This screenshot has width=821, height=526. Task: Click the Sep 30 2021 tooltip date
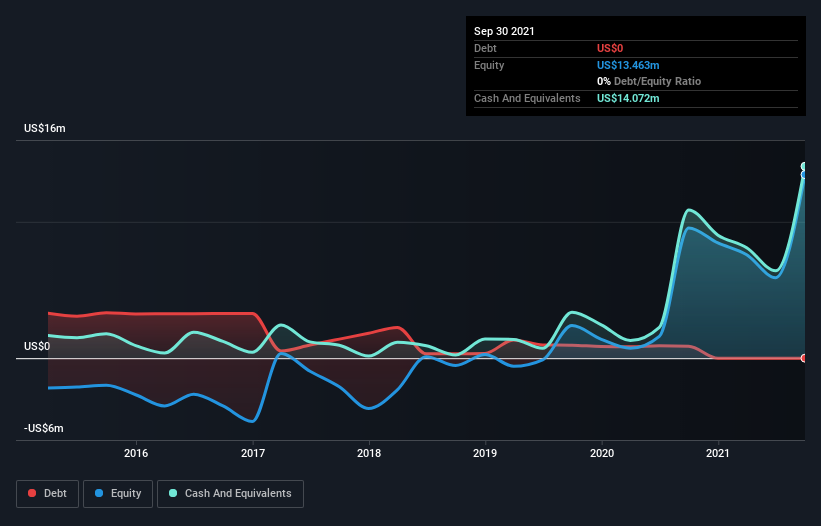[x=504, y=31]
